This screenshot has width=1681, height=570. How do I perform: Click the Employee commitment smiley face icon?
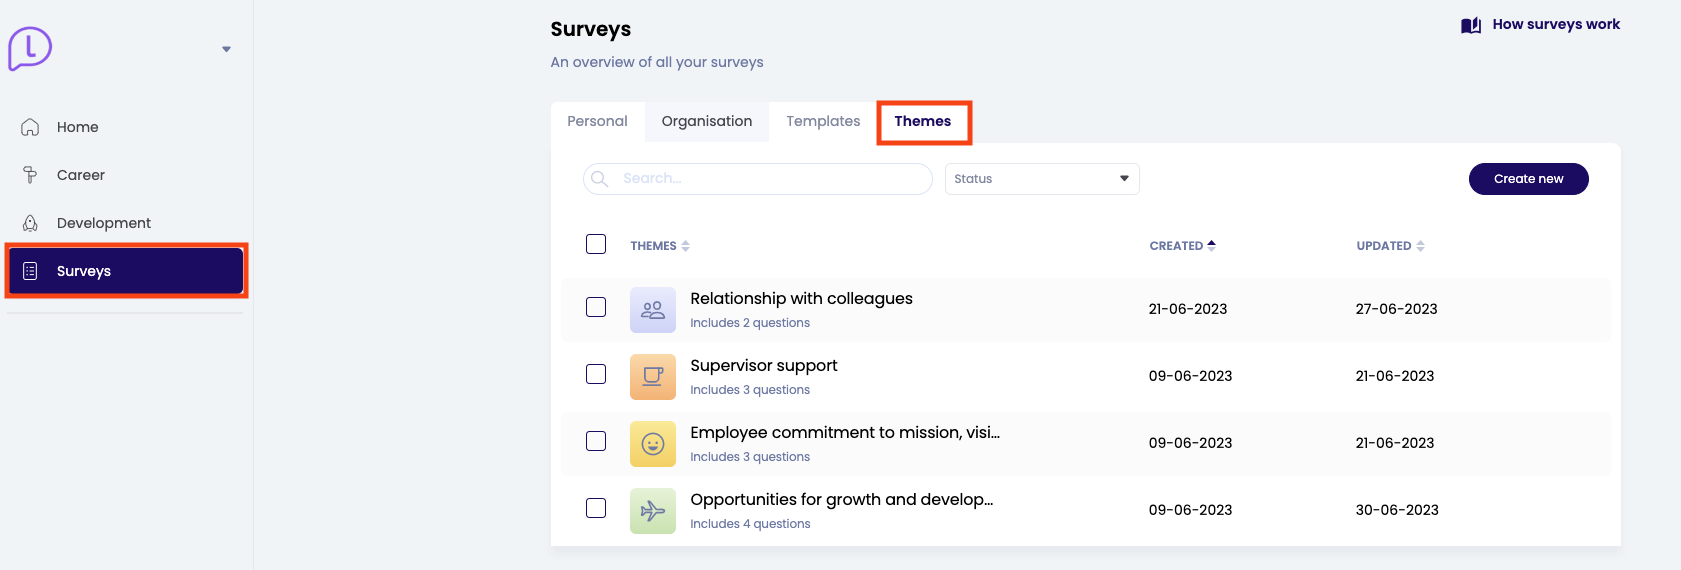(x=653, y=444)
